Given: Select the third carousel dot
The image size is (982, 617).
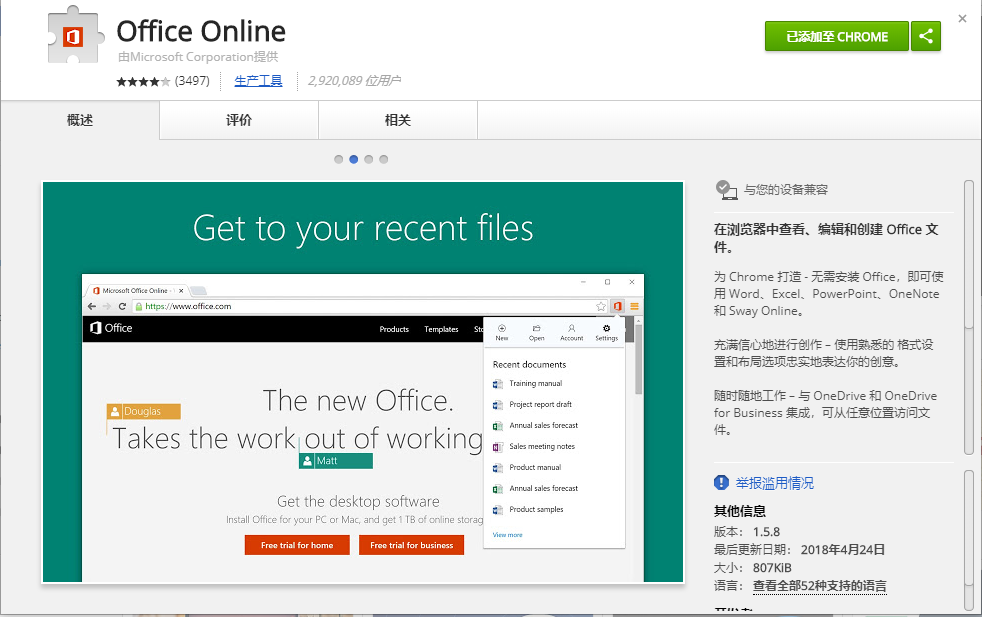Looking at the screenshot, I should click(368, 159).
